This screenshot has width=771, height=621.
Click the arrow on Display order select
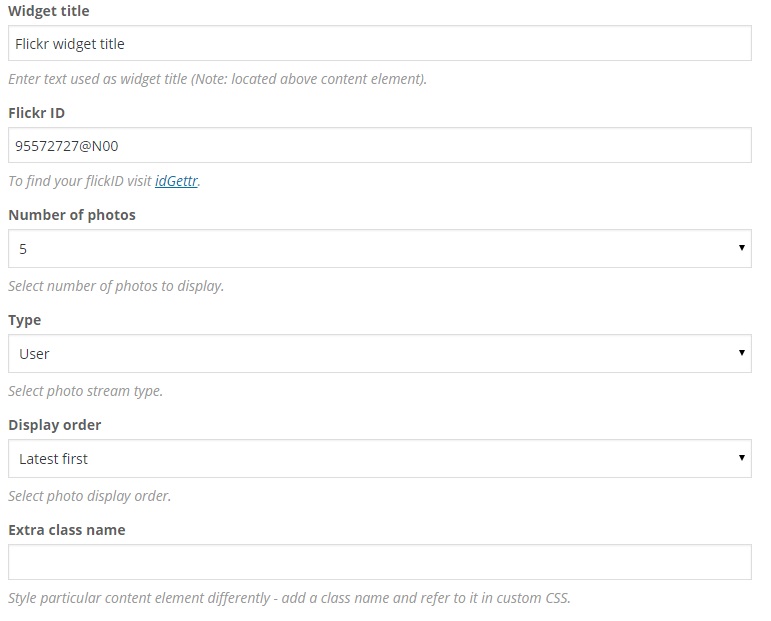[x=741, y=458]
